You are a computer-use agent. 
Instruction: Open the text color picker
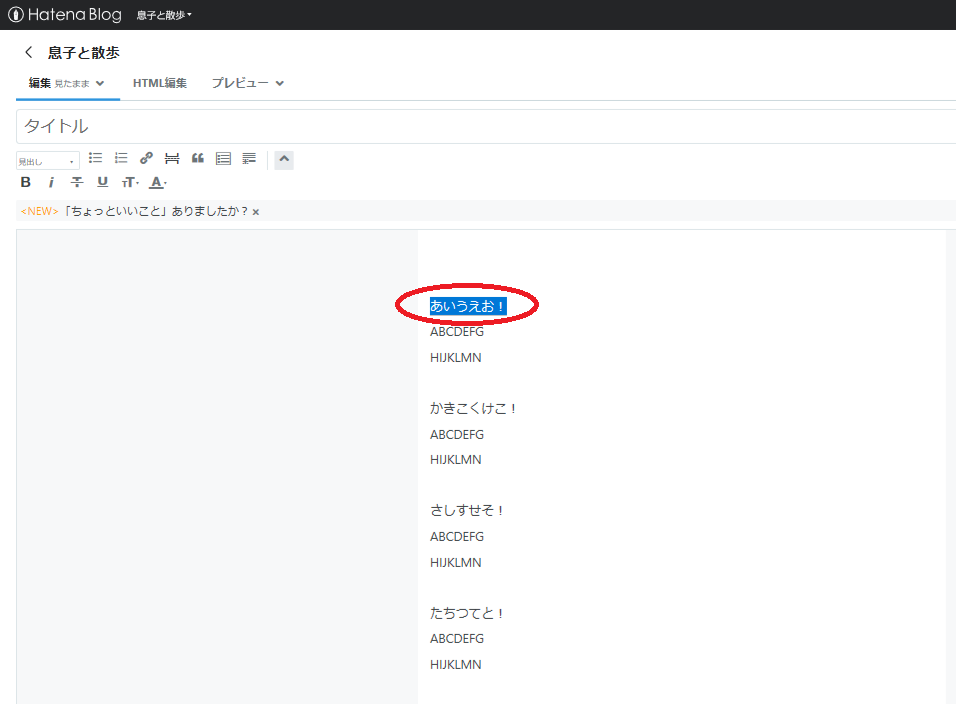[158, 182]
